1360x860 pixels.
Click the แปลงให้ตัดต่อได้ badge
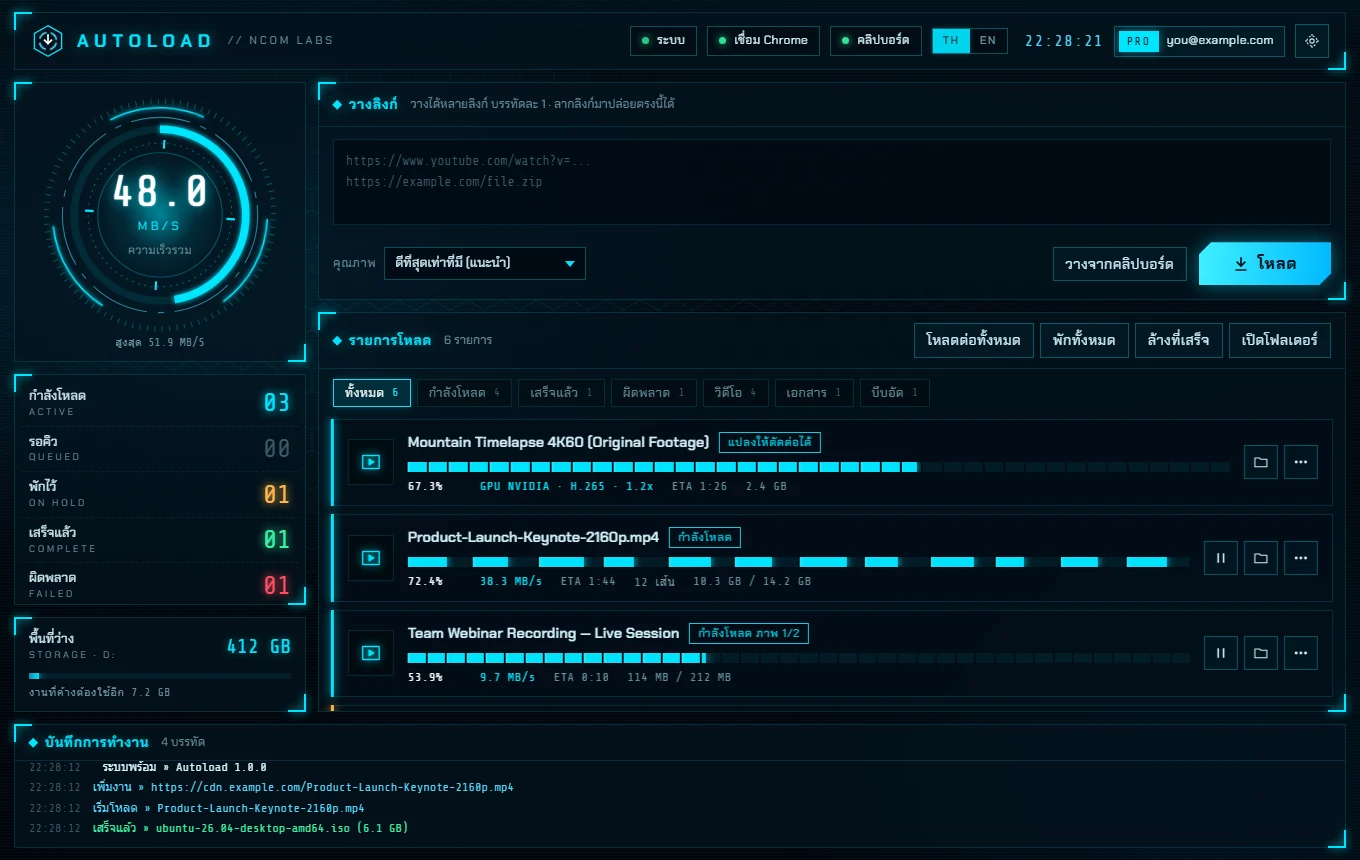pyautogui.click(x=770, y=442)
